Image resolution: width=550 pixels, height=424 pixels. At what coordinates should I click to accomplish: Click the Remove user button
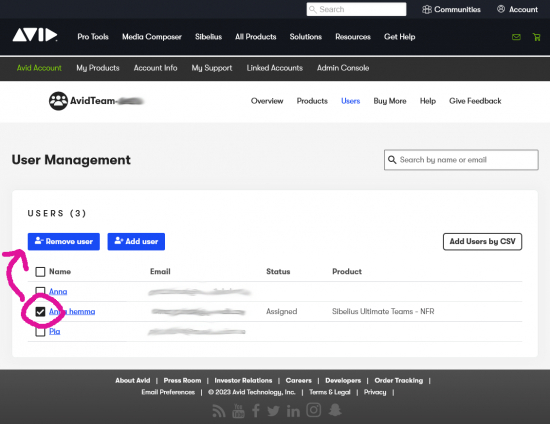pyautogui.click(x=64, y=242)
